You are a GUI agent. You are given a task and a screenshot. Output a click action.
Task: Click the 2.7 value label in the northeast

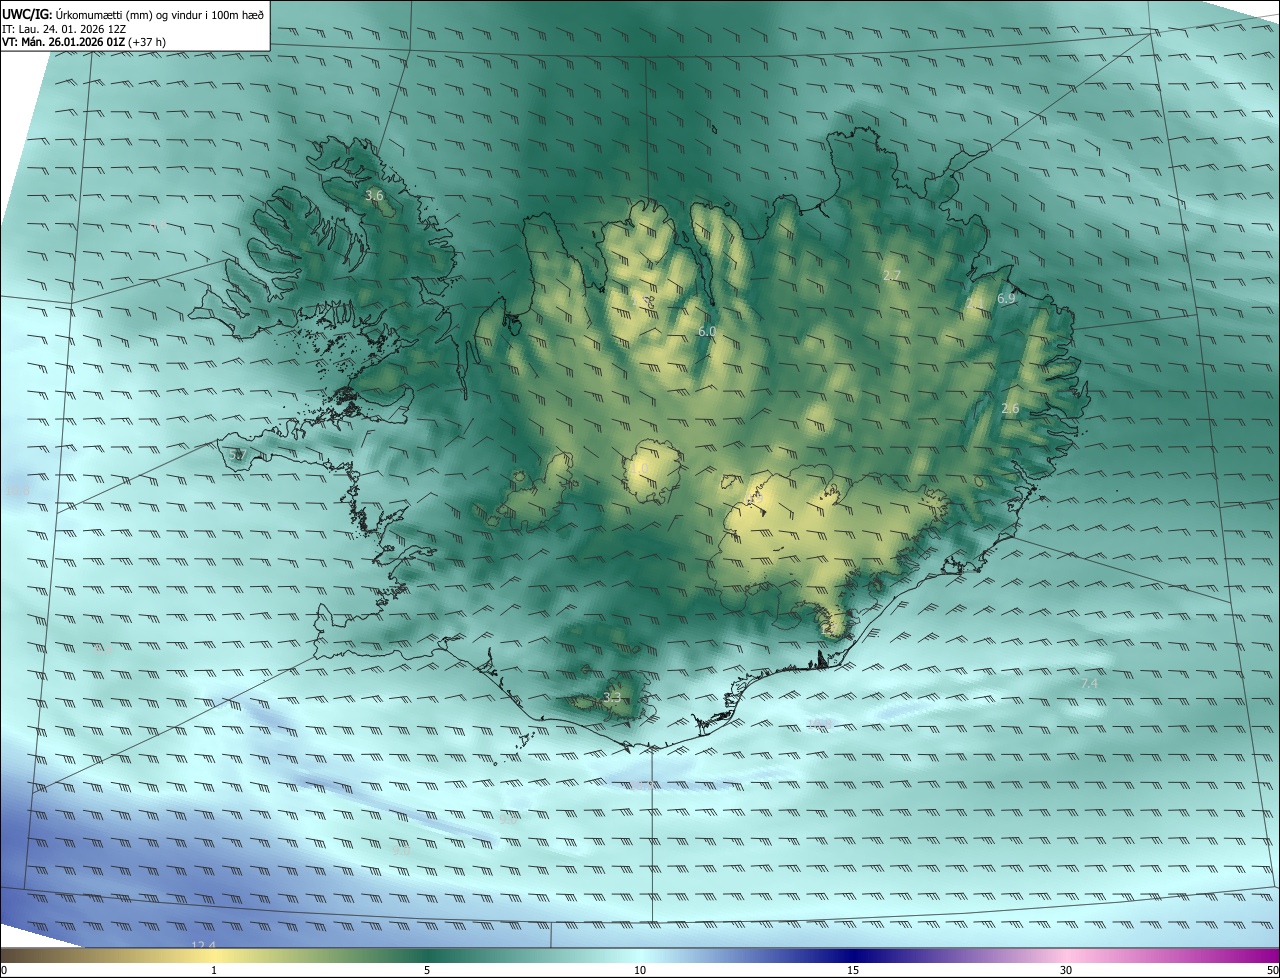pos(892,275)
